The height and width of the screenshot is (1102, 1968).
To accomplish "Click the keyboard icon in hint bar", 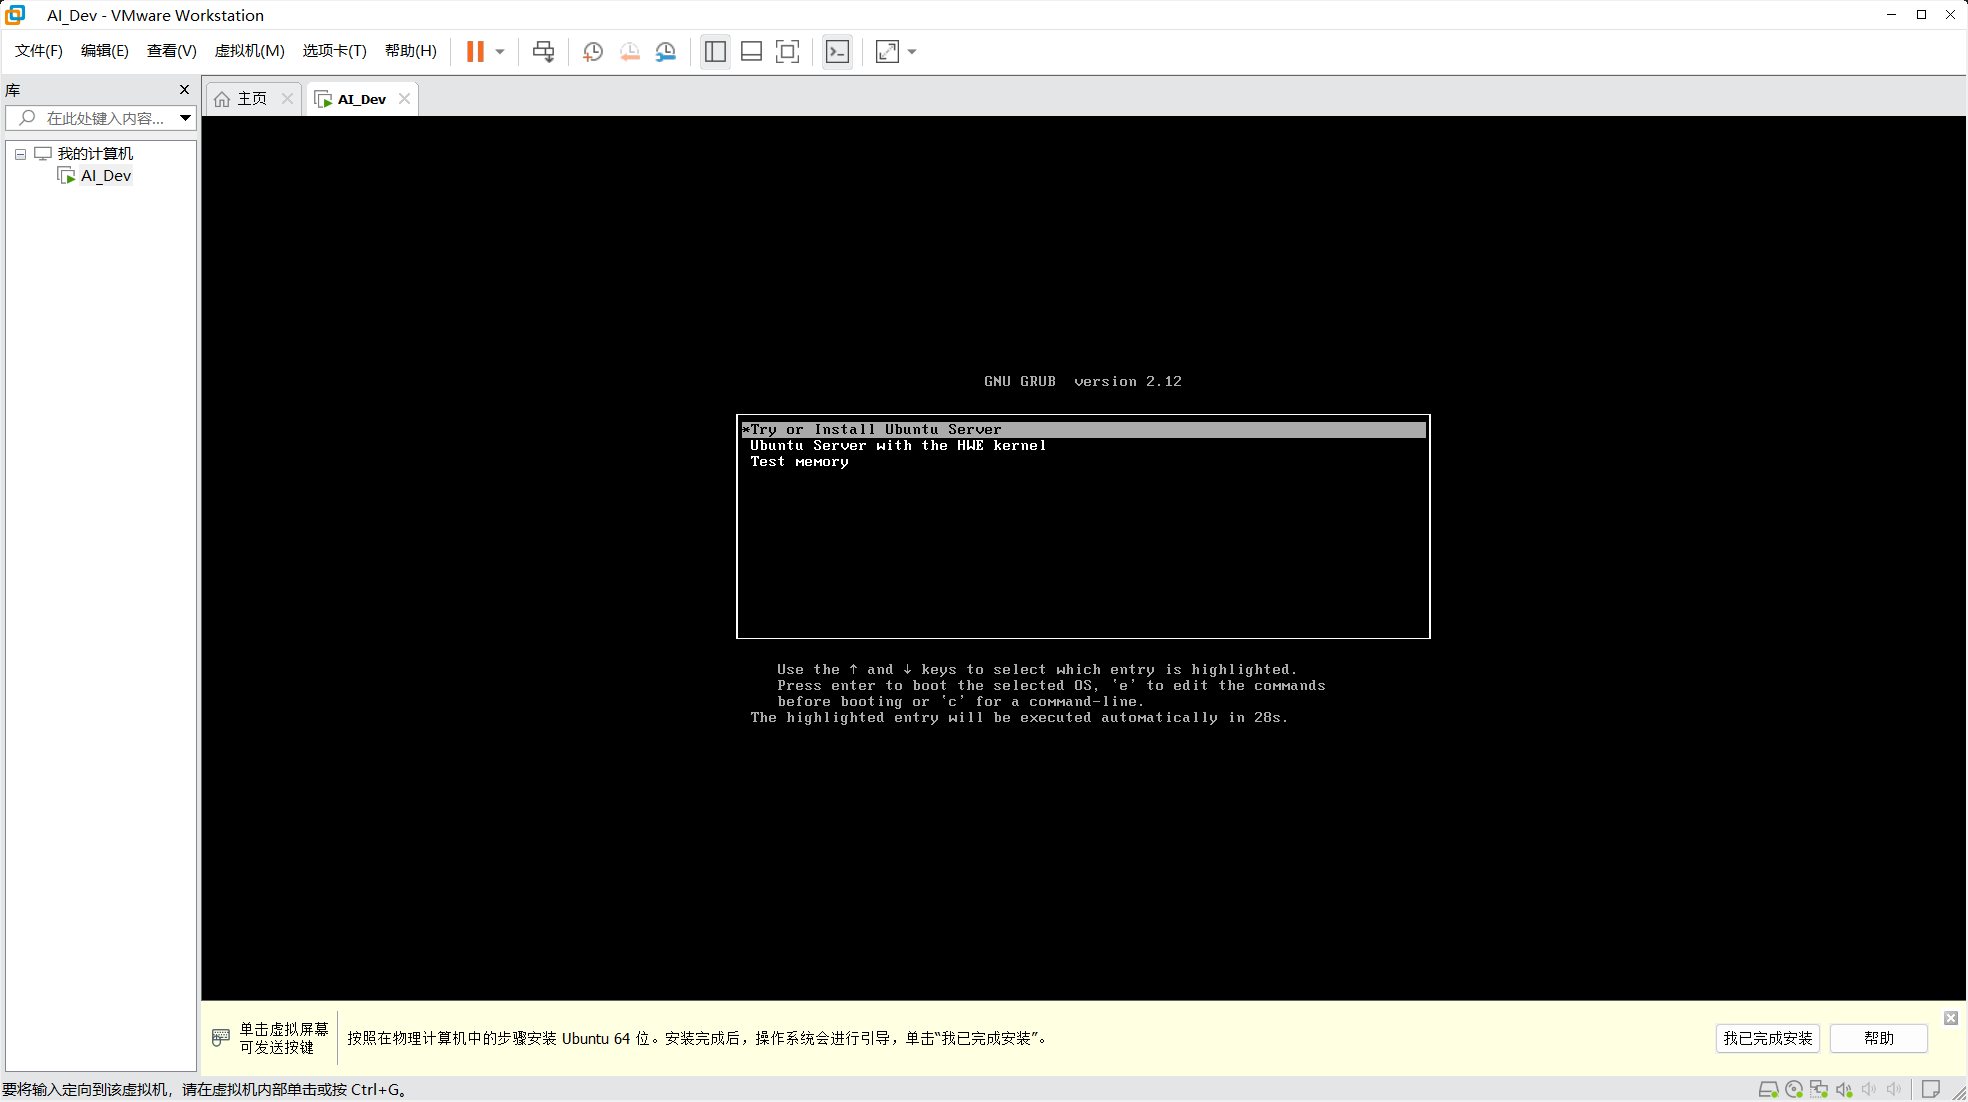I will pyautogui.click(x=221, y=1038).
